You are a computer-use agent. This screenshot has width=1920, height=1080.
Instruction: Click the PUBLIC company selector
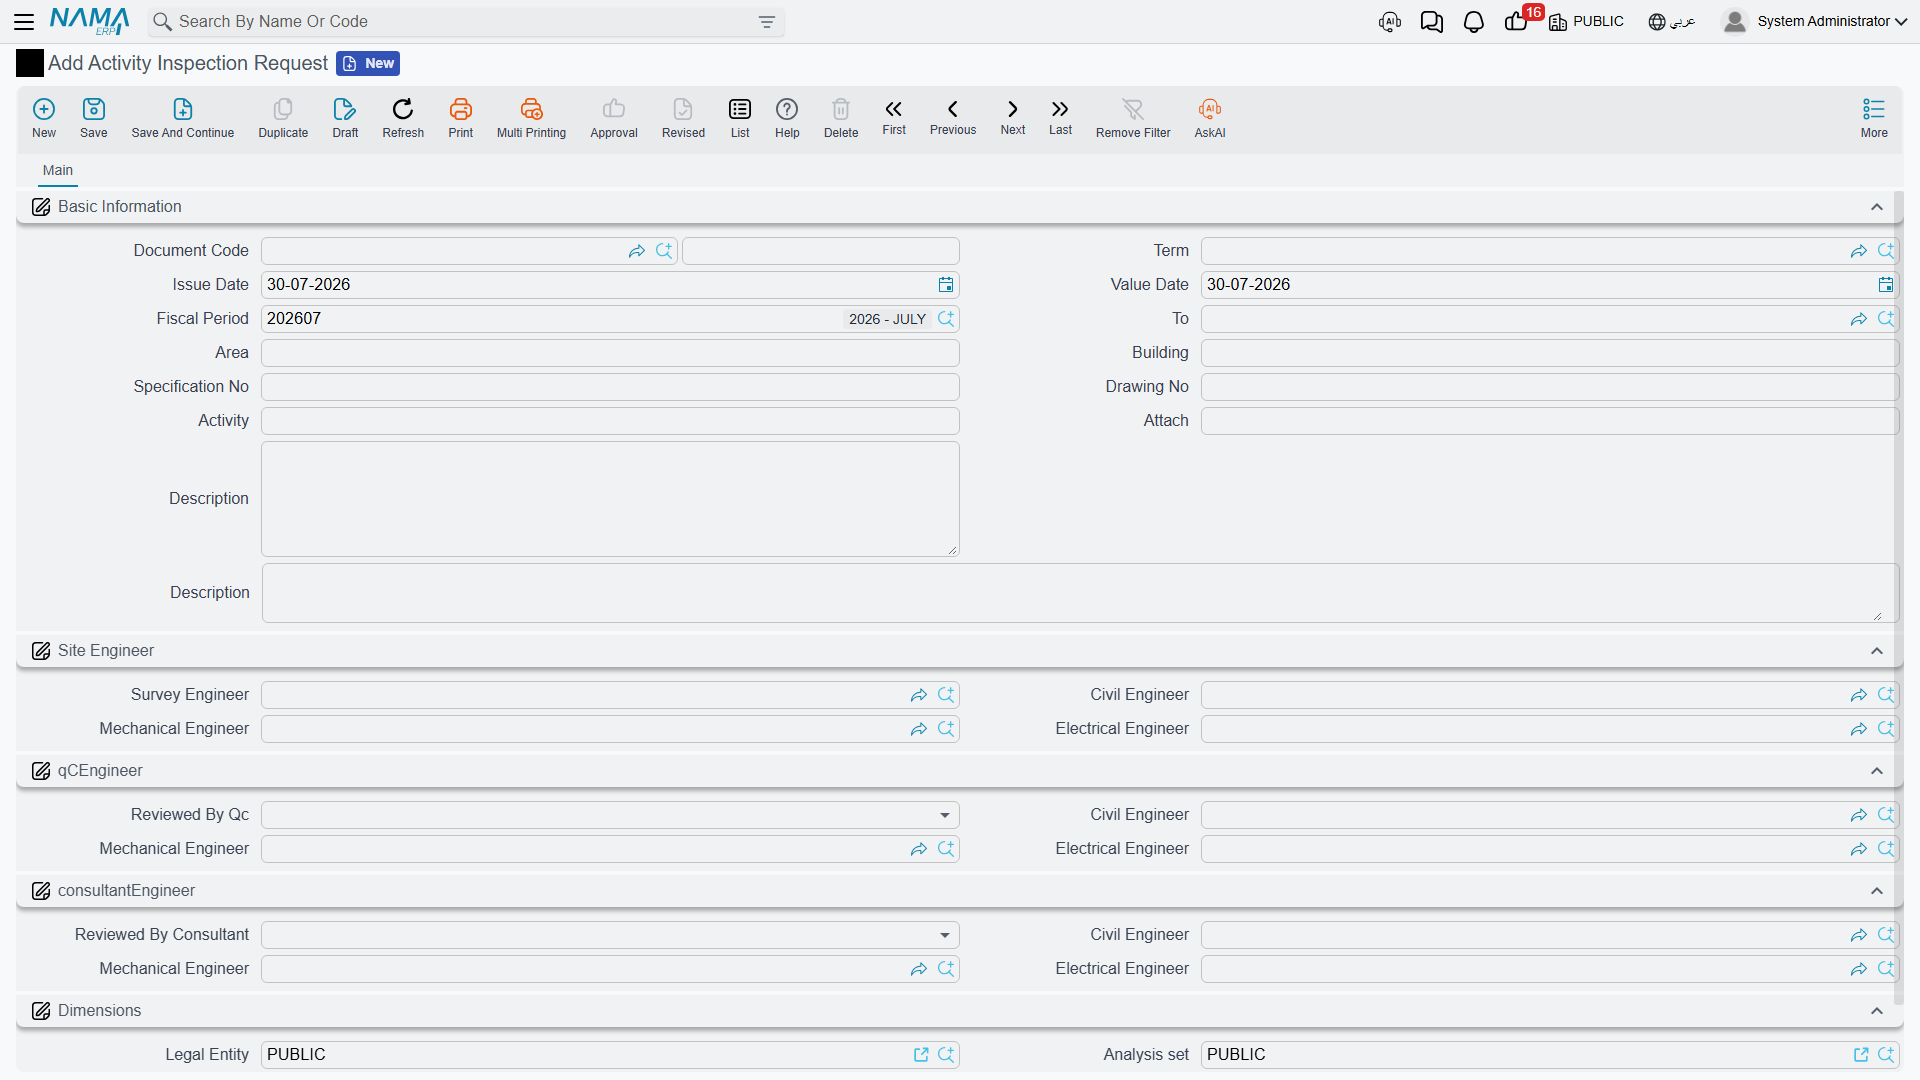coord(1586,21)
